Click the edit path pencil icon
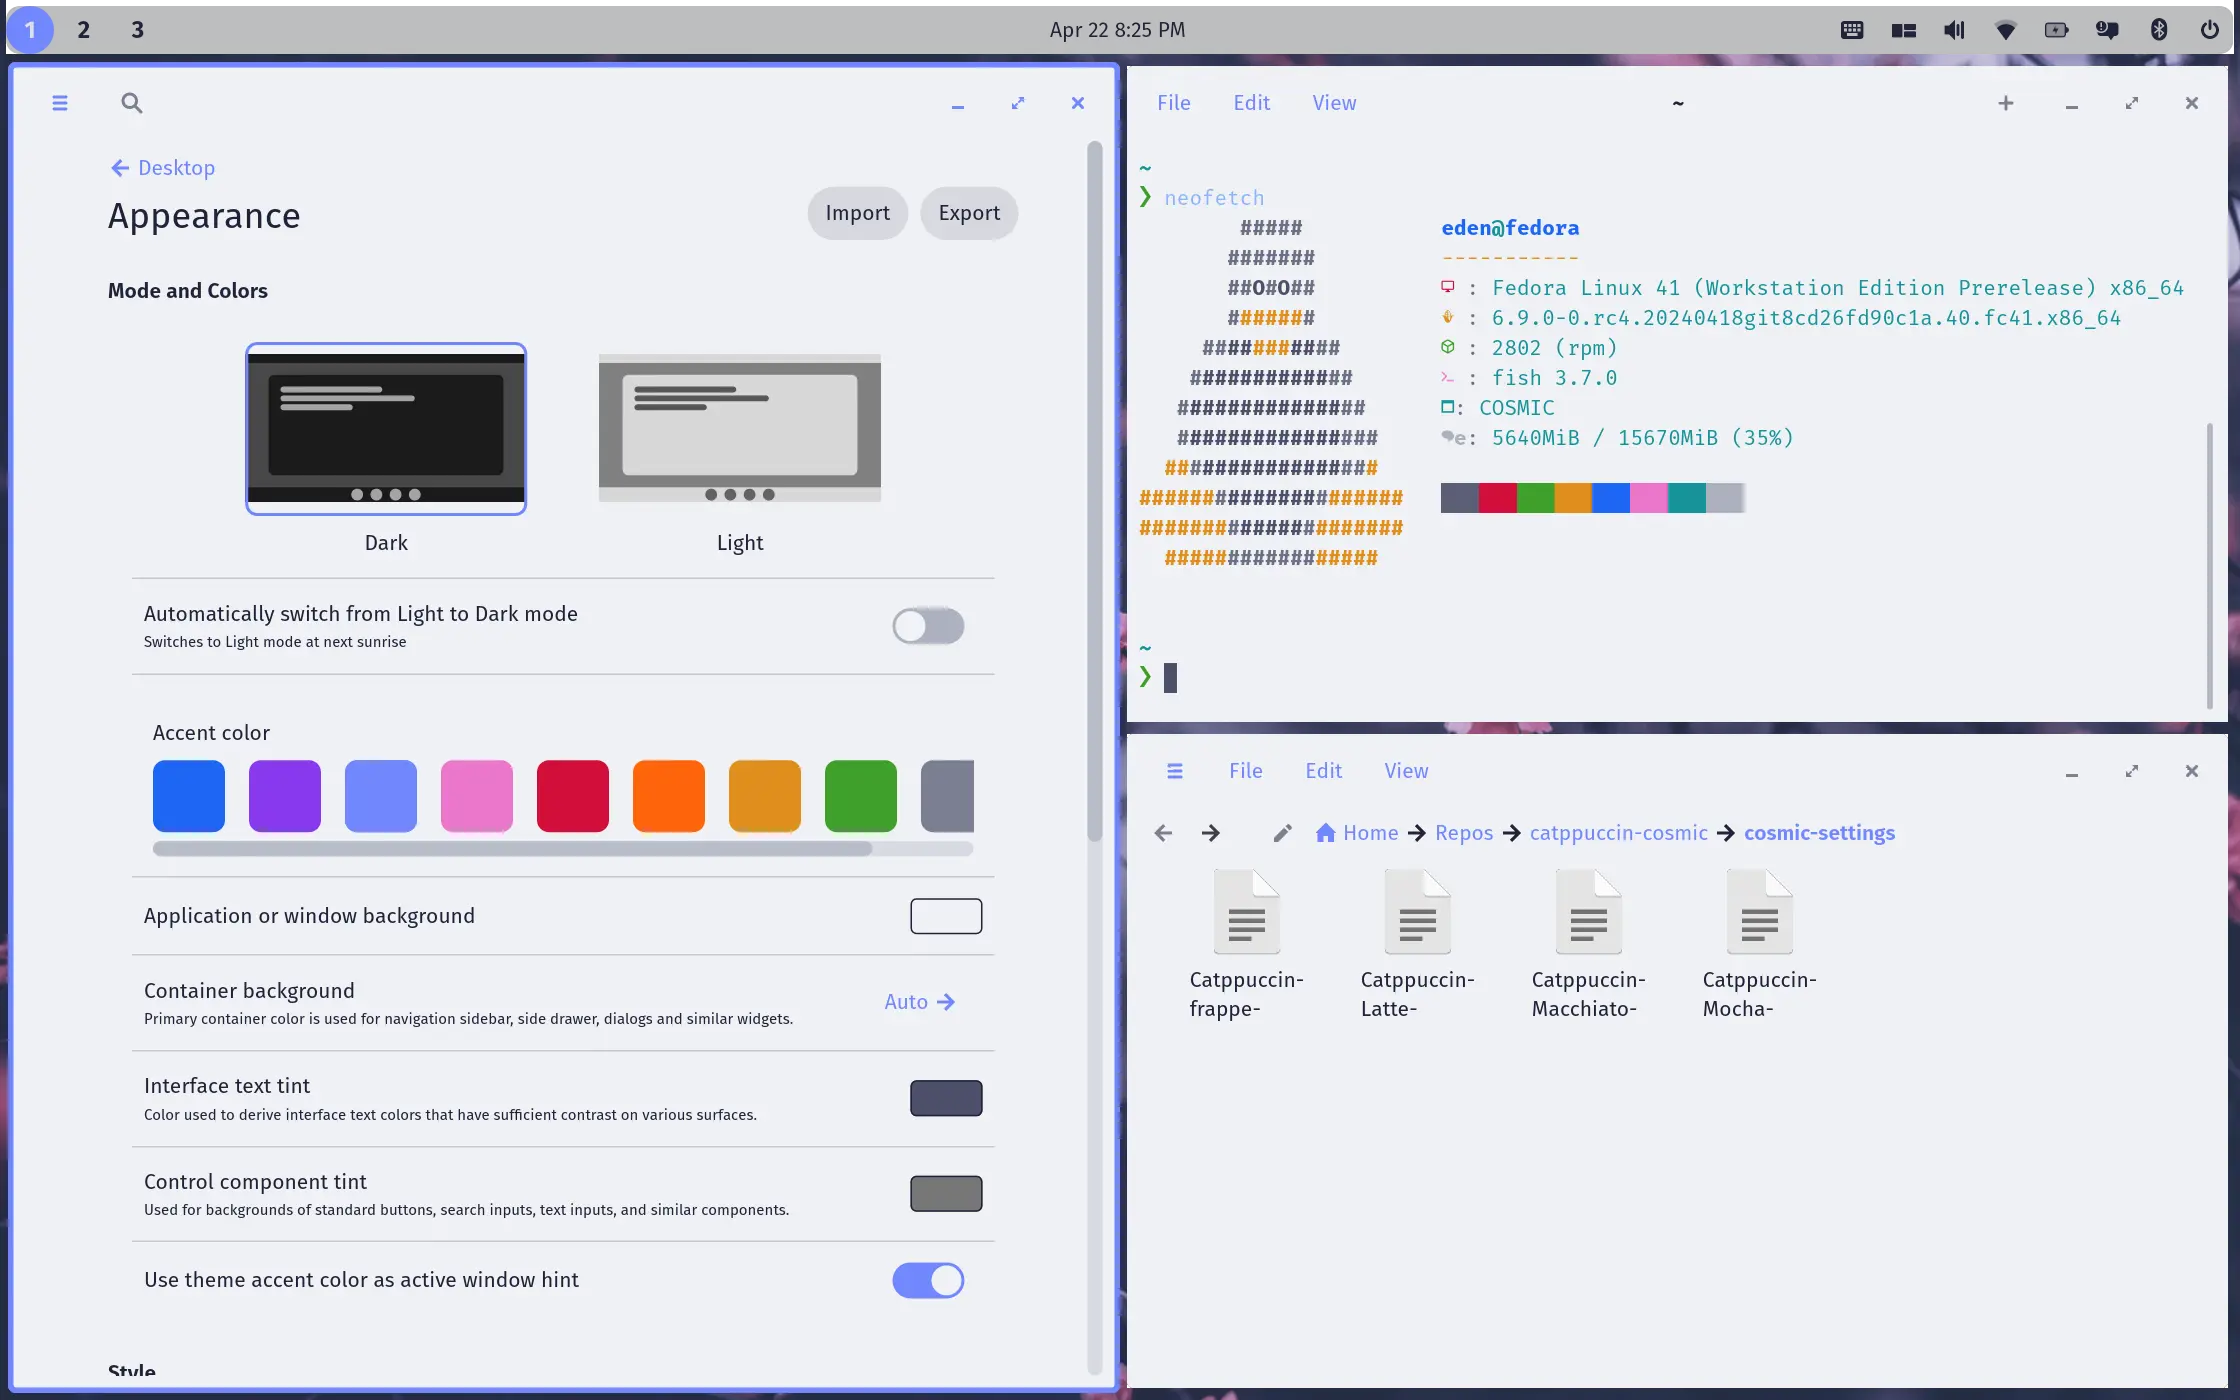 pos(1282,833)
